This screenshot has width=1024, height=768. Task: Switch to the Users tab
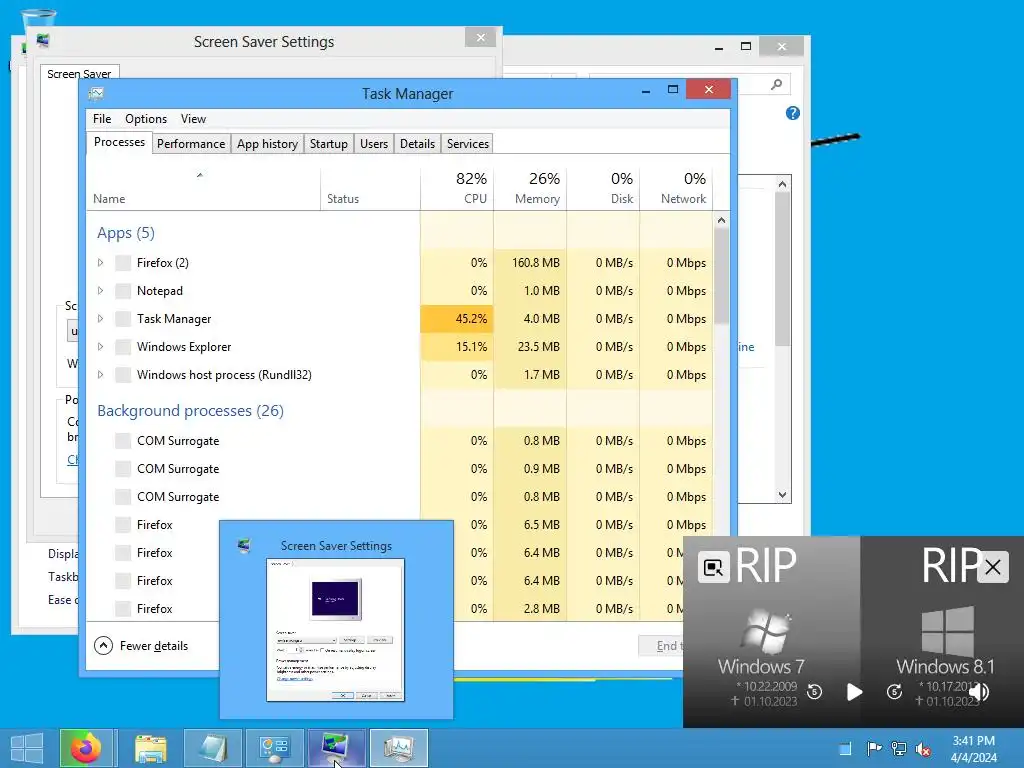[374, 144]
